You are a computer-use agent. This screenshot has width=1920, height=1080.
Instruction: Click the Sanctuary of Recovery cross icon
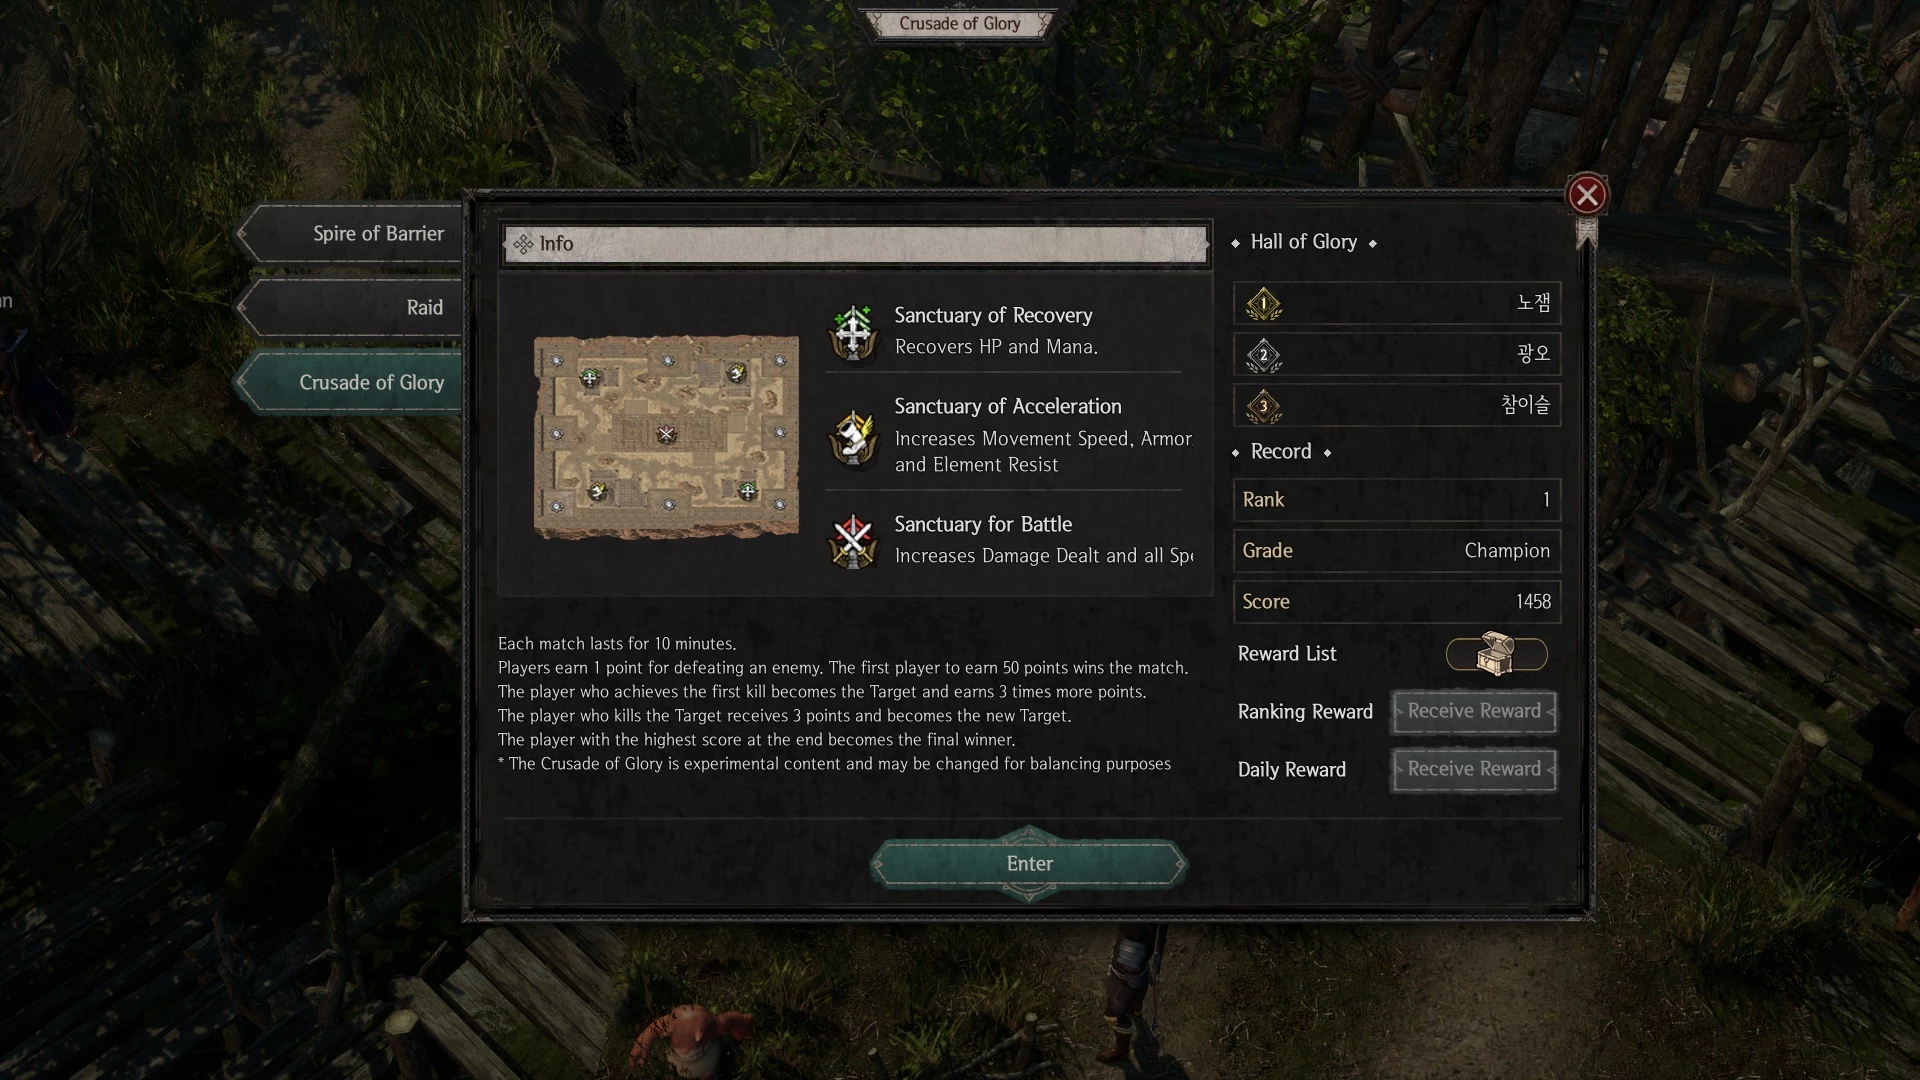[853, 332]
